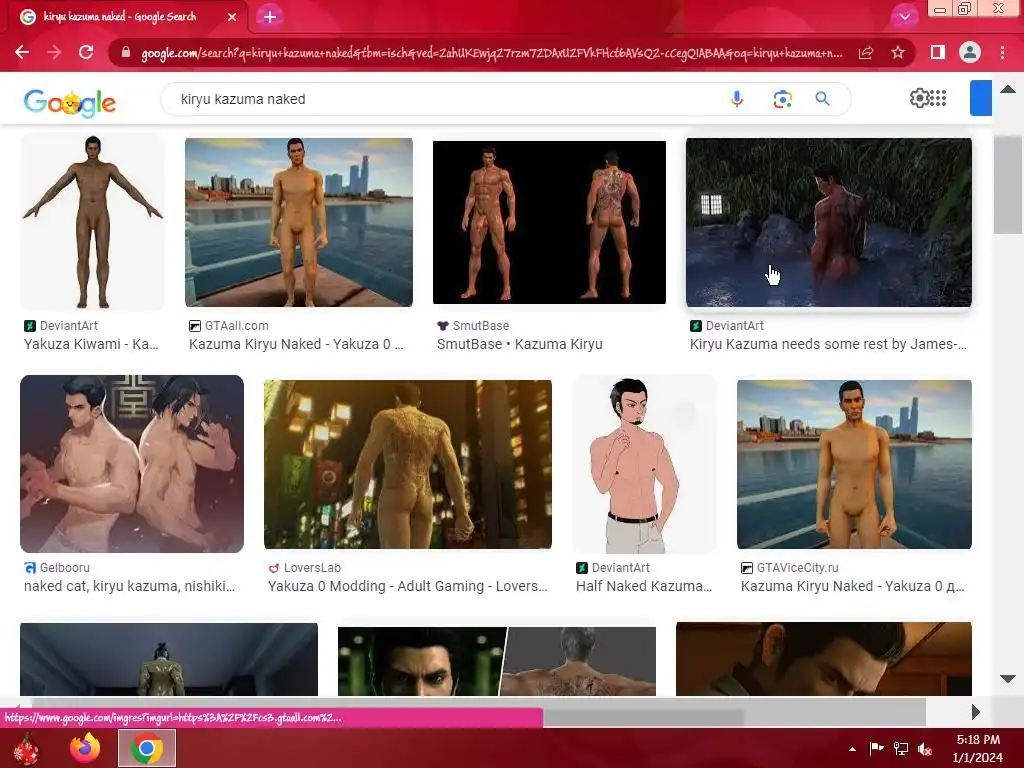Go back to the previous page
This screenshot has width=1024, height=768.
tap(22, 52)
